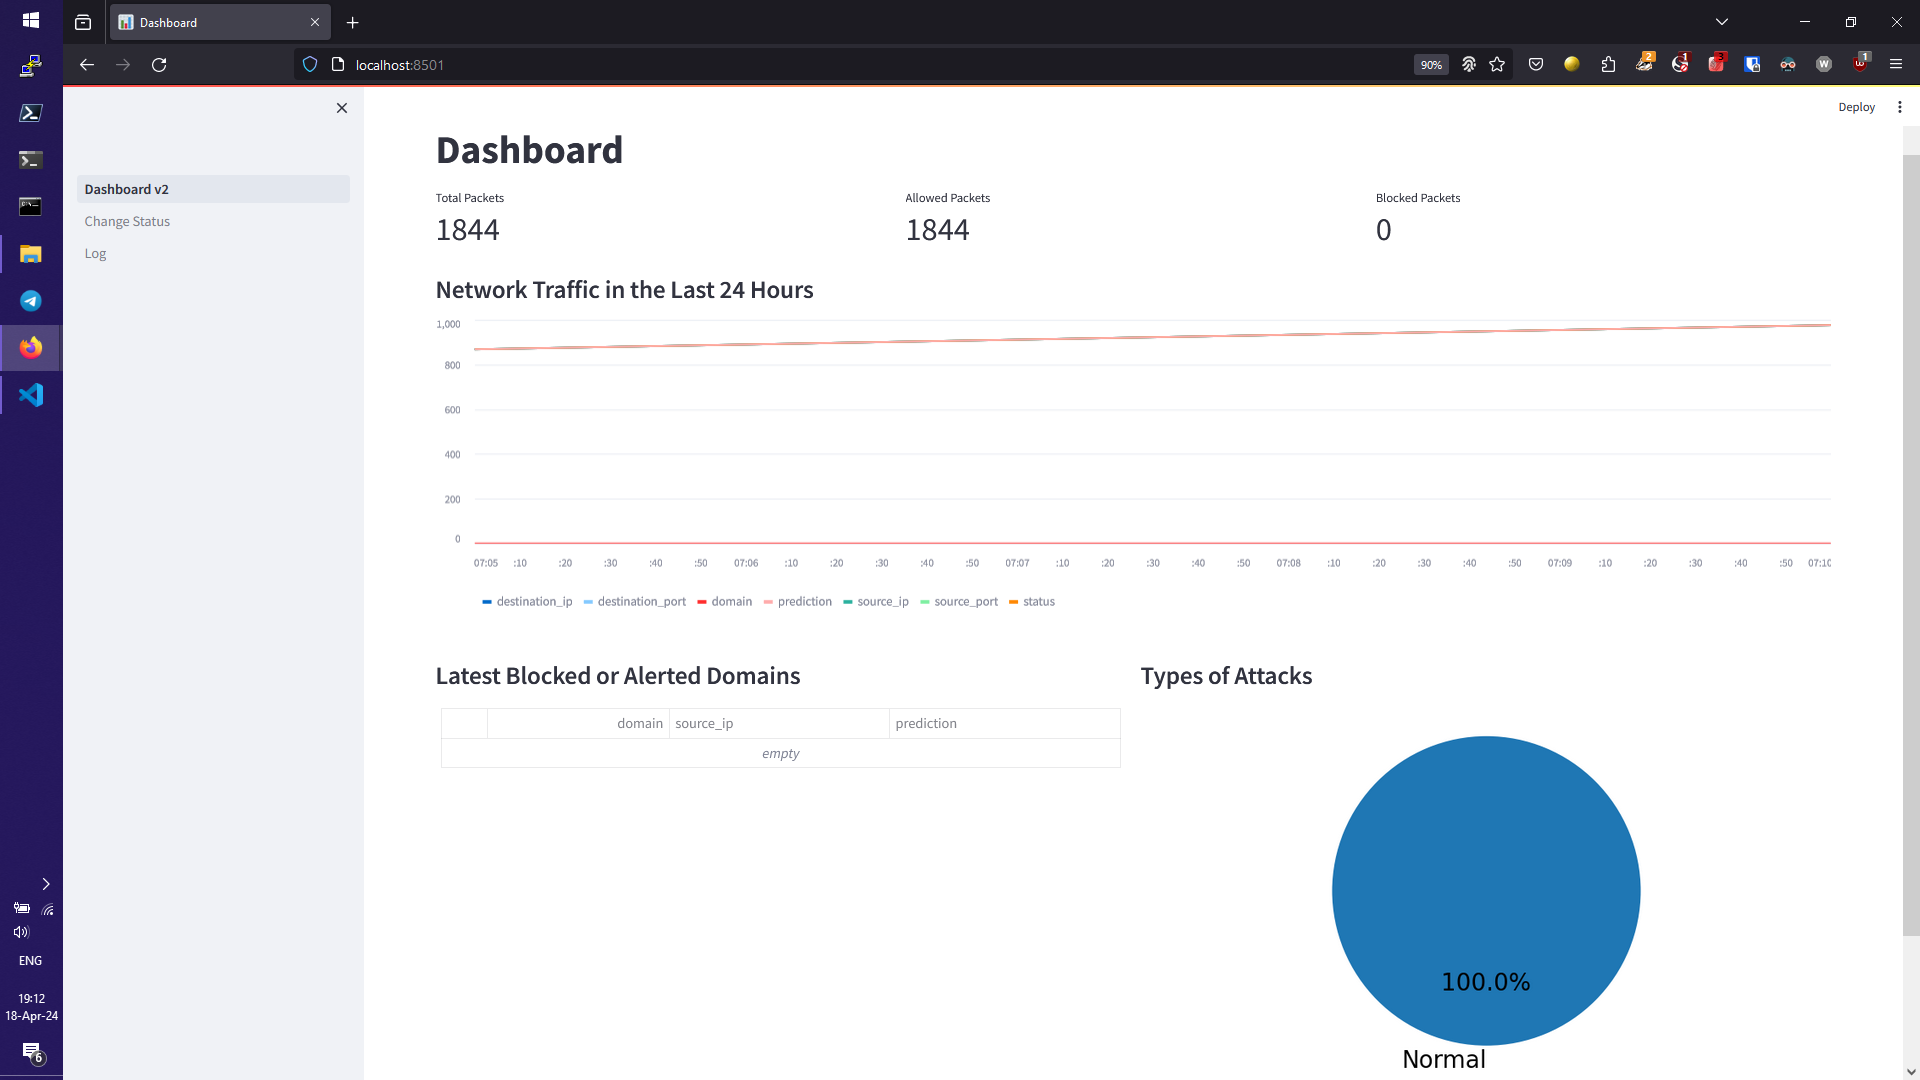The width and height of the screenshot is (1920, 1080).
Task: Click the domain column header
Action: (x=578, y=724)
